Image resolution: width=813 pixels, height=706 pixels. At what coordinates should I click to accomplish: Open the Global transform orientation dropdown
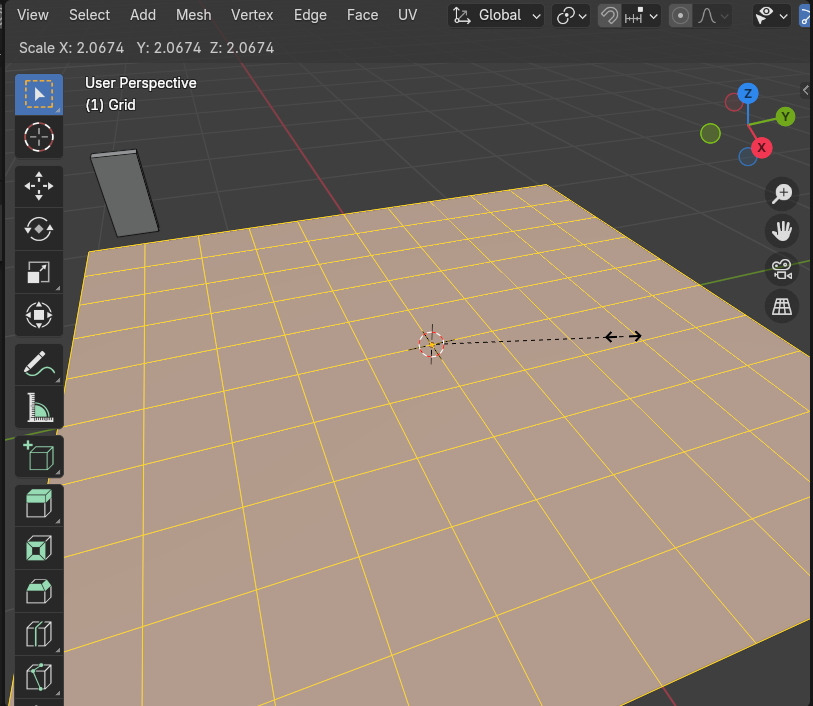click(496, 16)
